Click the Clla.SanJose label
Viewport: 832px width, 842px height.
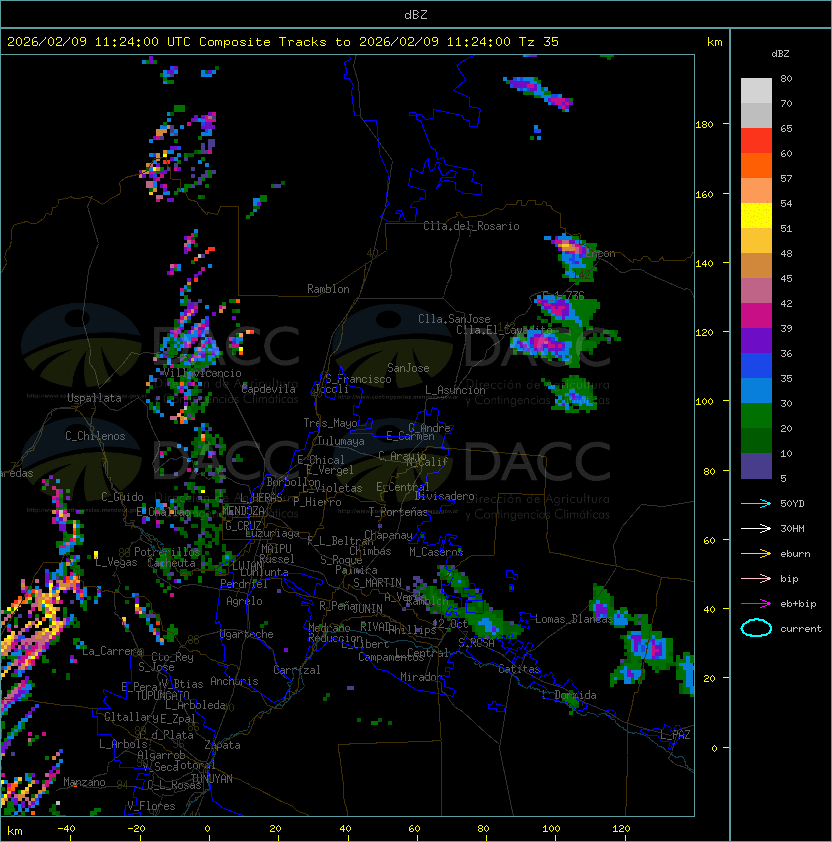[454, 319]
